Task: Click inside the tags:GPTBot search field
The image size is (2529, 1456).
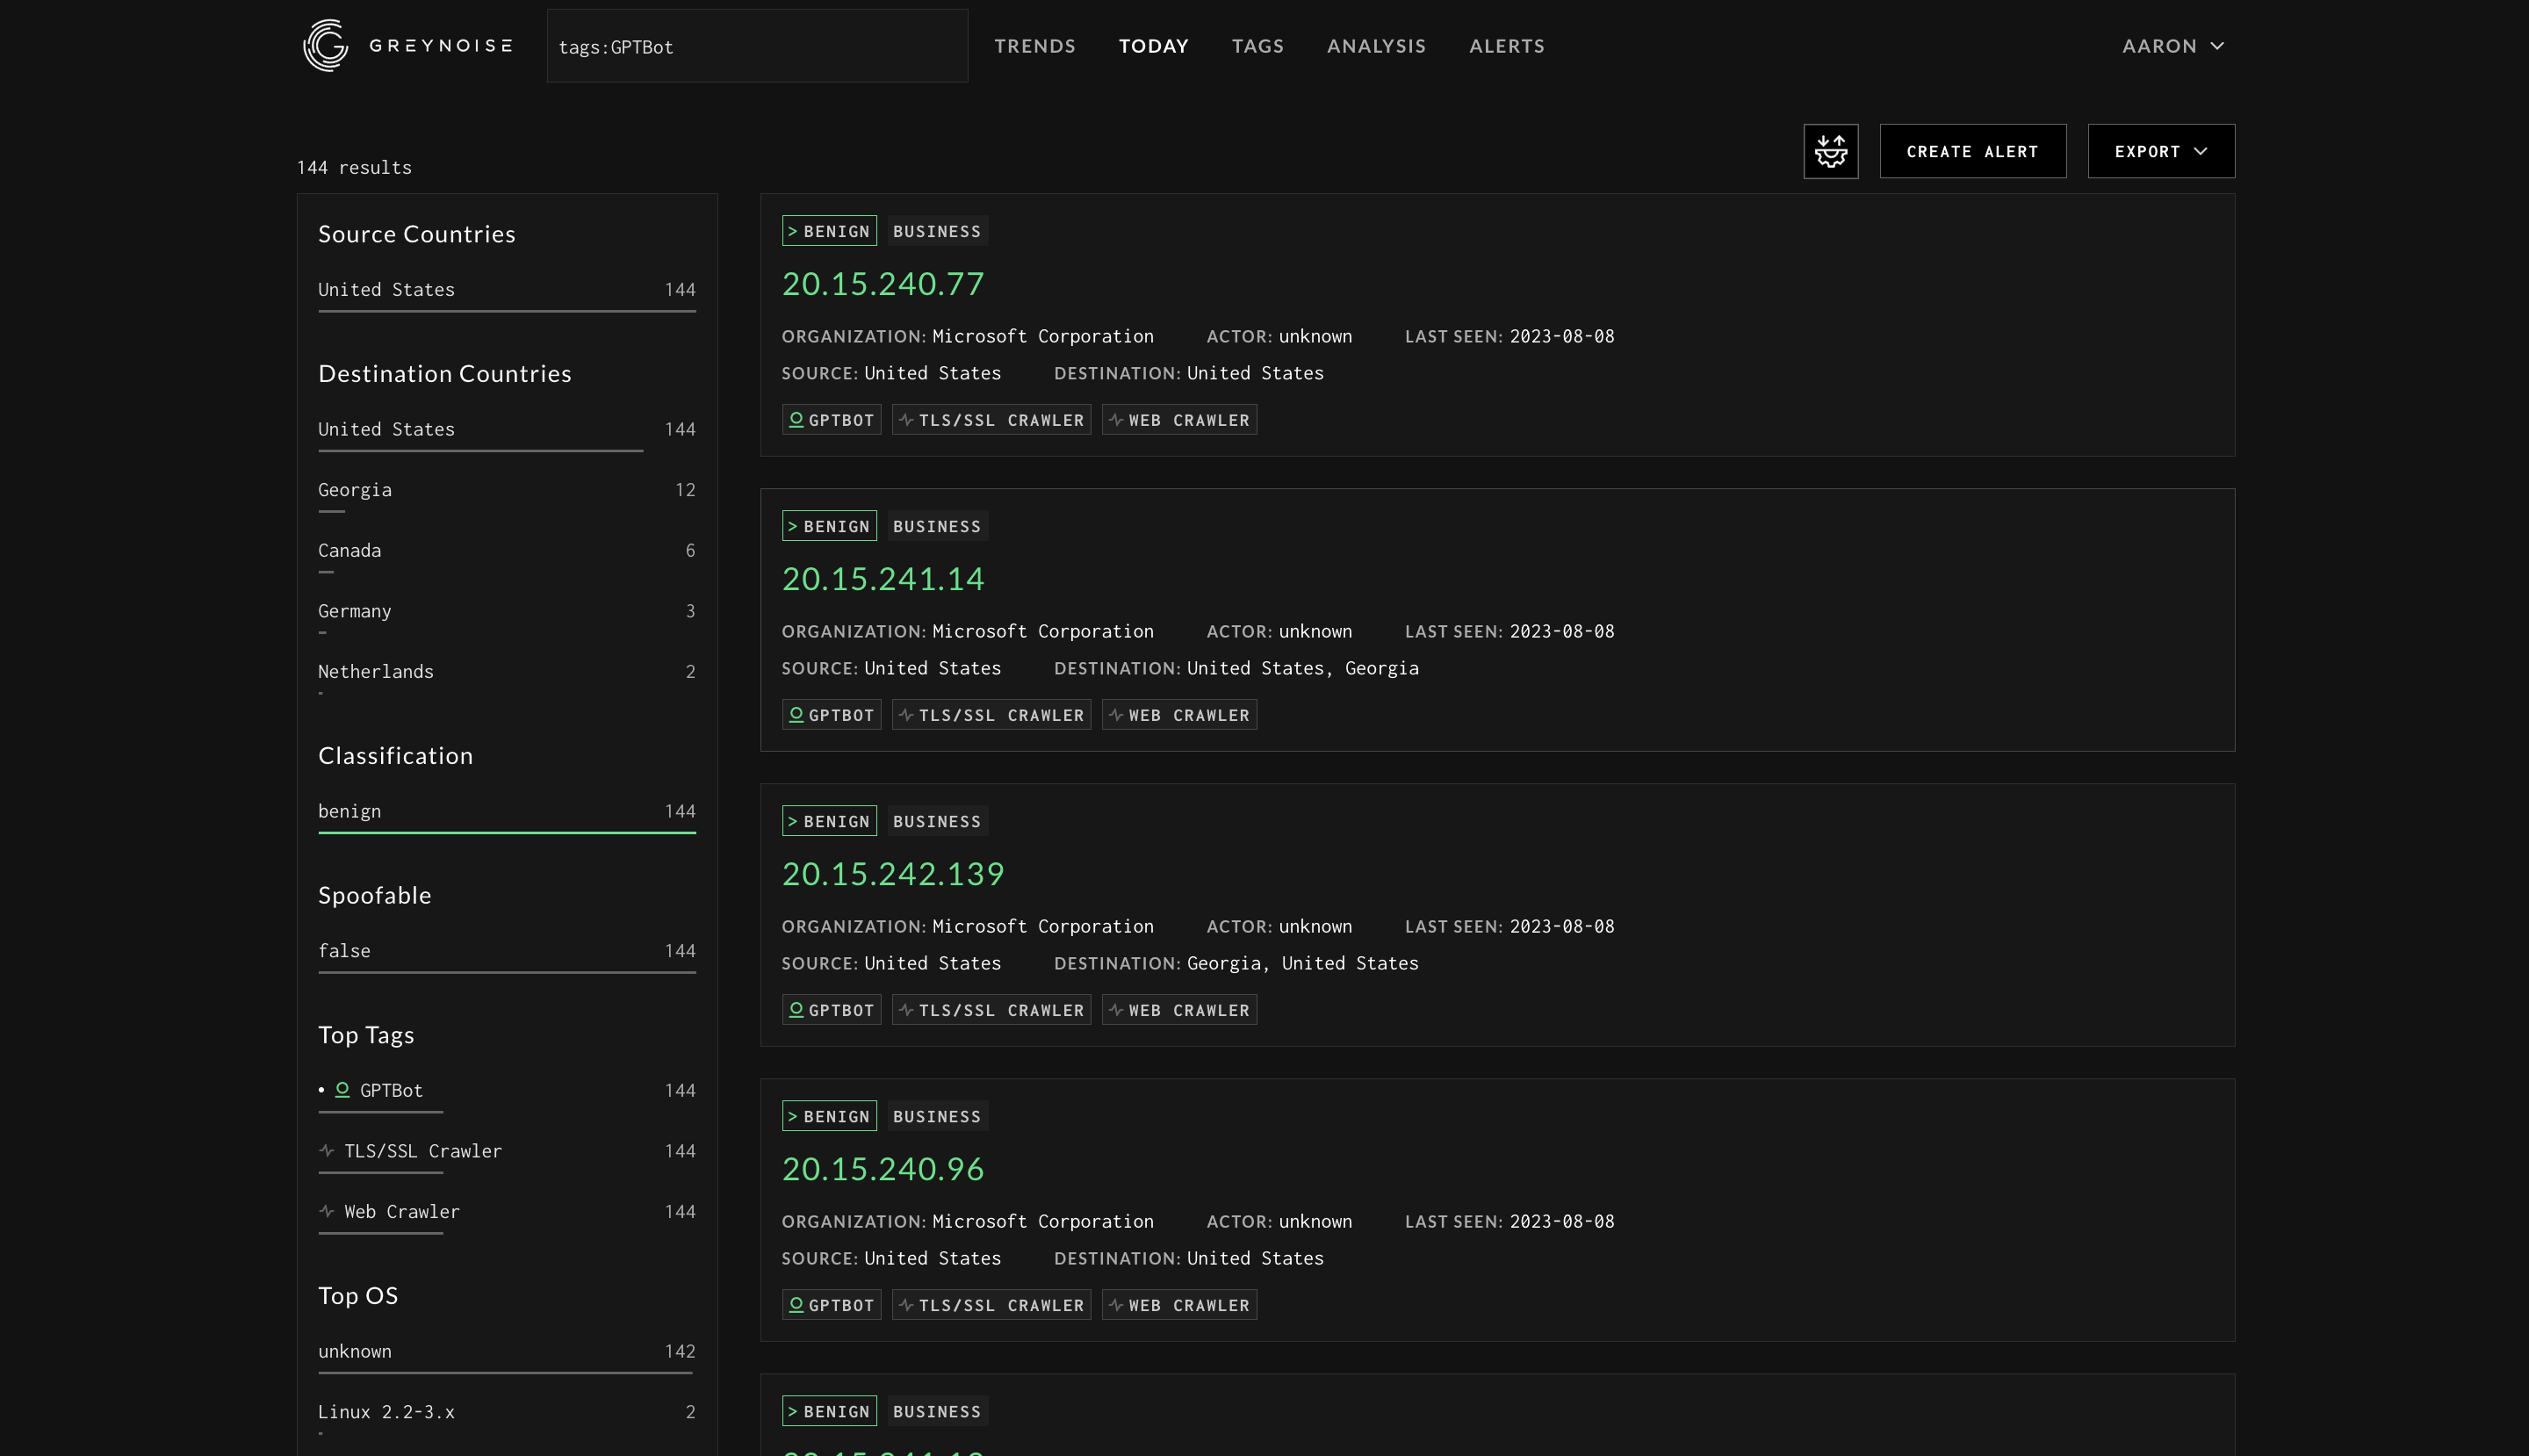Action: coord(757,46)
